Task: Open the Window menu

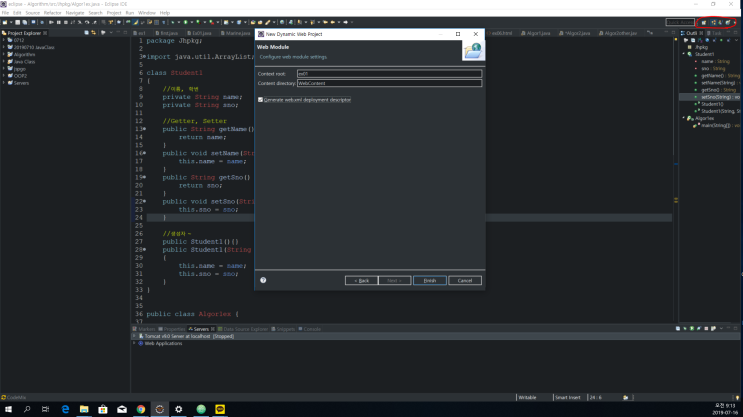Action: coord(146,13)
